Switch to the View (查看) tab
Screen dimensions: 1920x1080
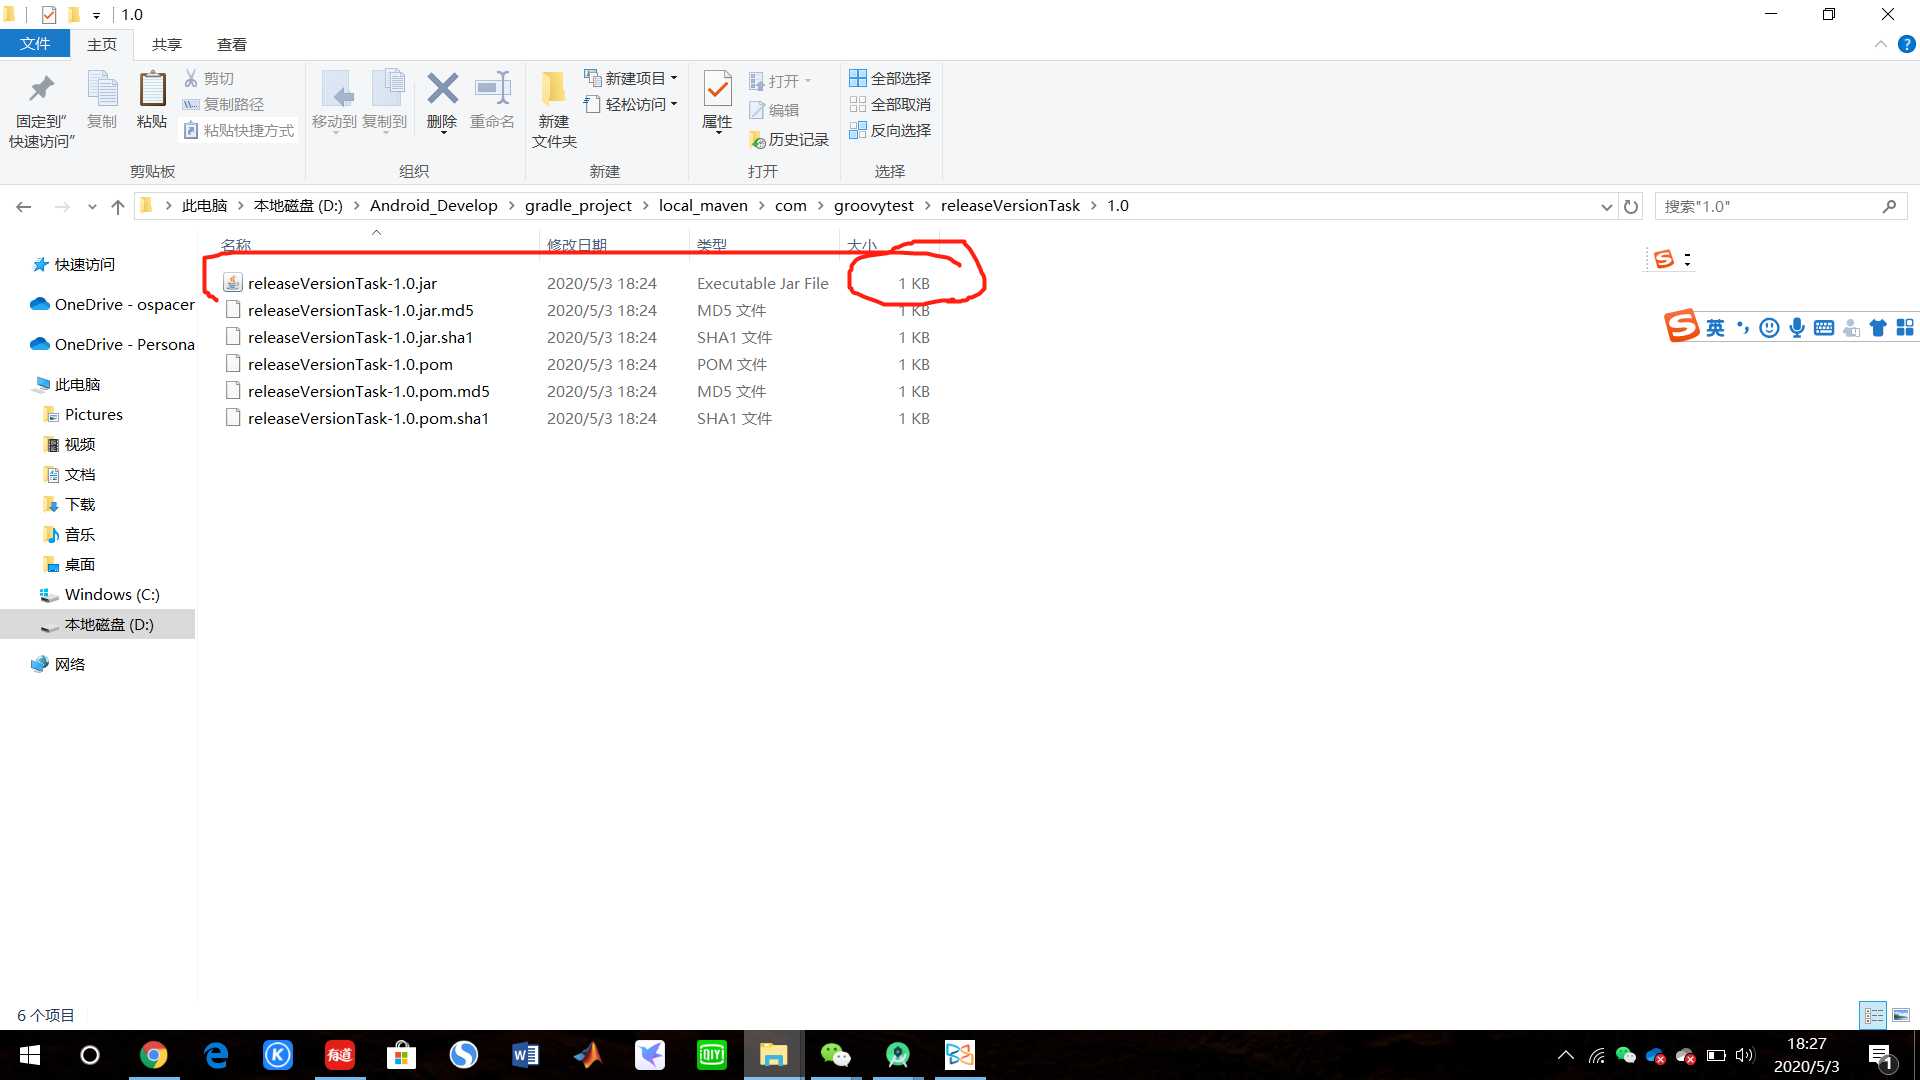click(232, 44)
